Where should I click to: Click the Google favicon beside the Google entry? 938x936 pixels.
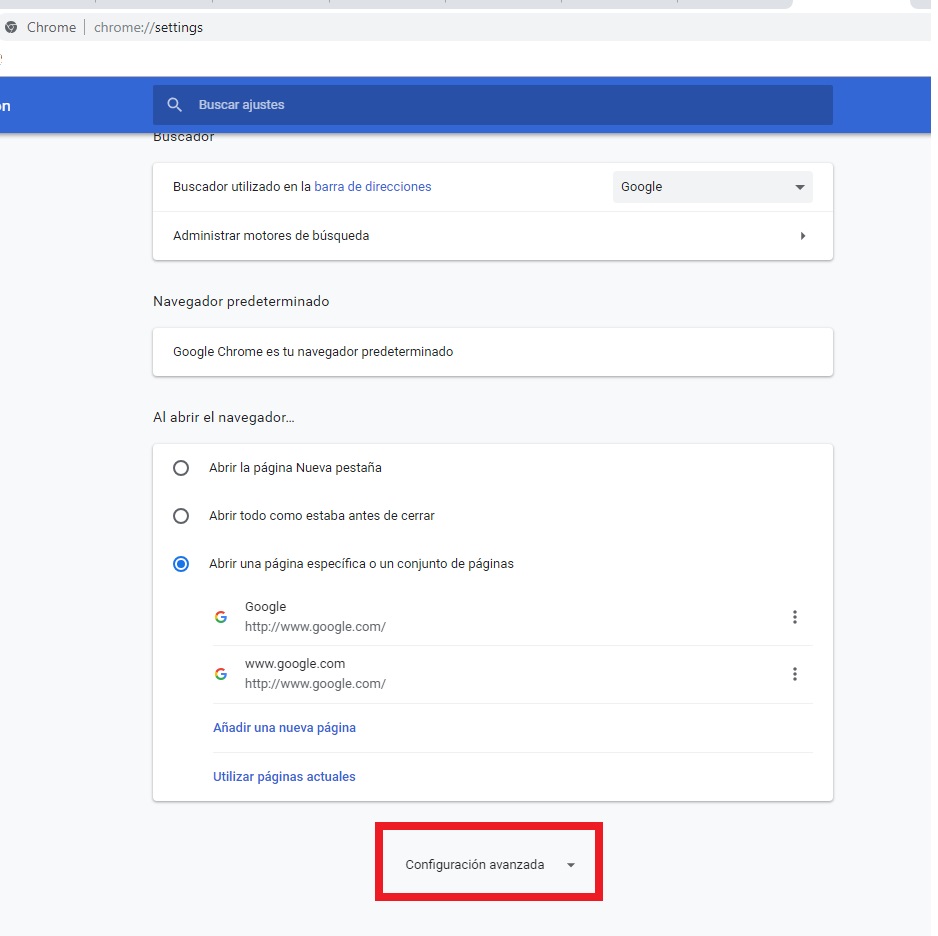[221, 617]
